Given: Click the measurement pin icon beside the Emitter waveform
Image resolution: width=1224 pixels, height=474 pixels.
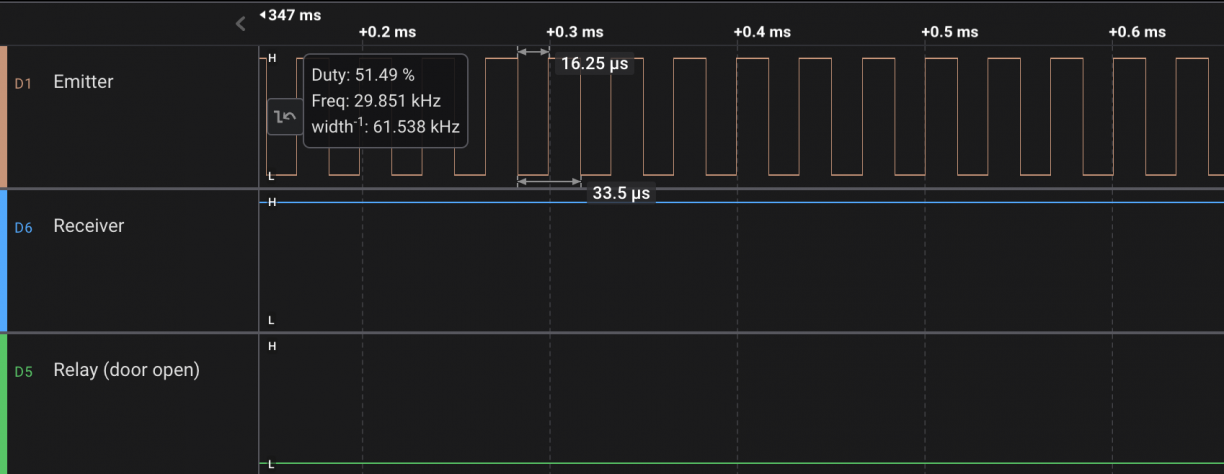Looking at the screenshot, I should click(x=285, y=117).
